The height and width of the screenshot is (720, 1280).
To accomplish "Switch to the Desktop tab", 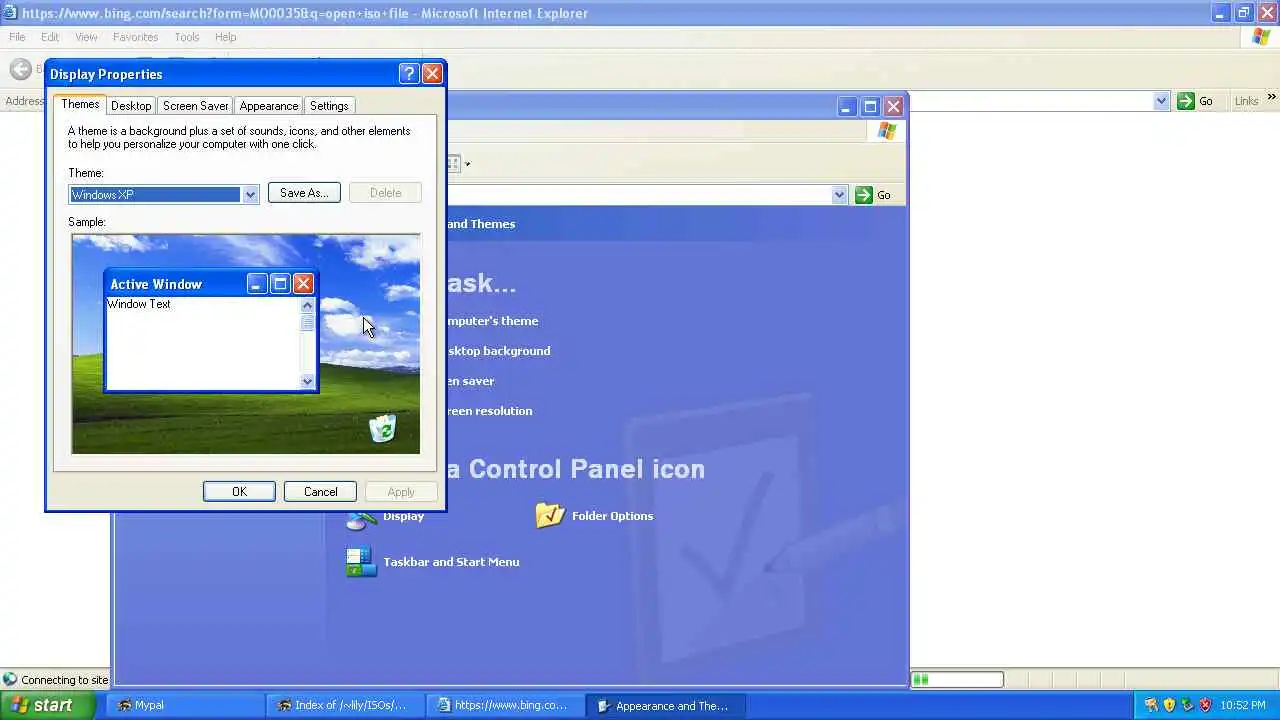I will [131, 106].
